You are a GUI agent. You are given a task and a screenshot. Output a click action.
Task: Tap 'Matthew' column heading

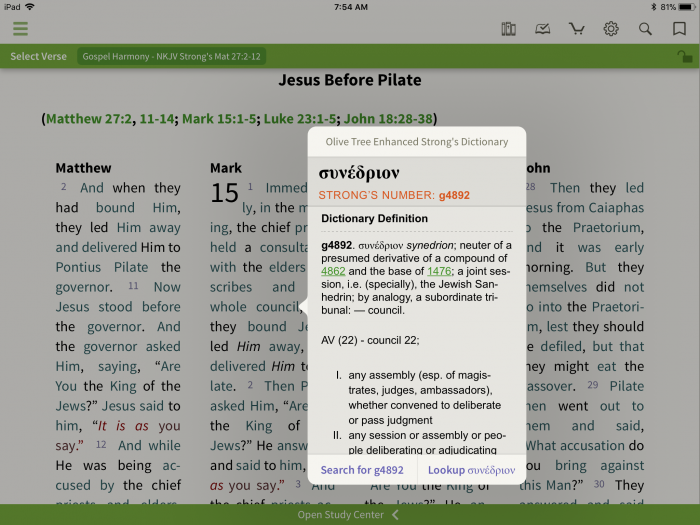[83, 168]
